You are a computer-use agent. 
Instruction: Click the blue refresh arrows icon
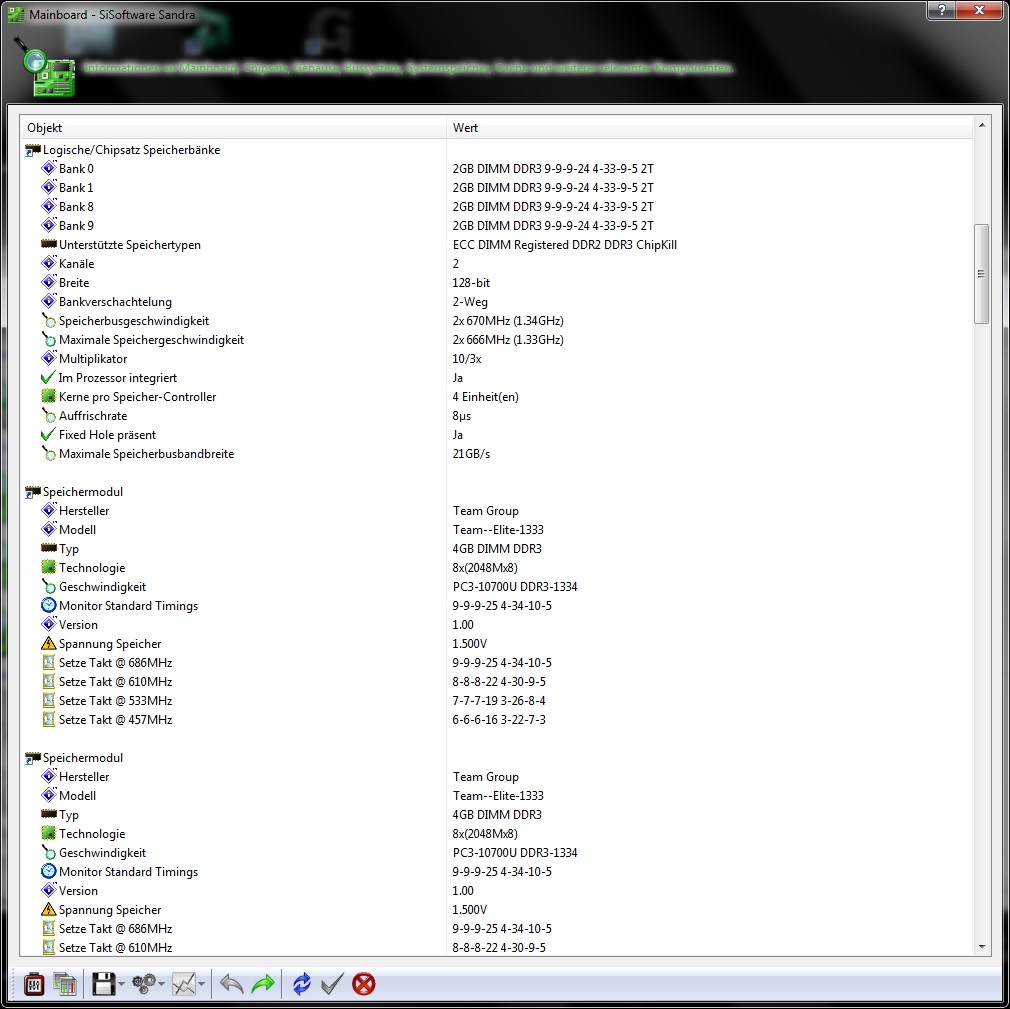(301, 984)
